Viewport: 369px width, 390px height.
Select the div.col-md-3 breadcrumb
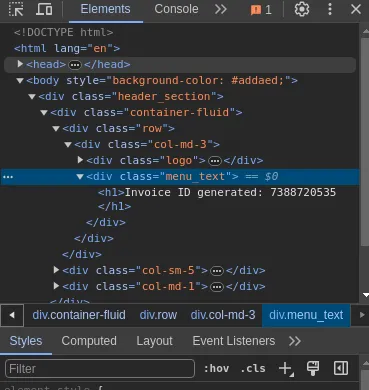point(223,315)
